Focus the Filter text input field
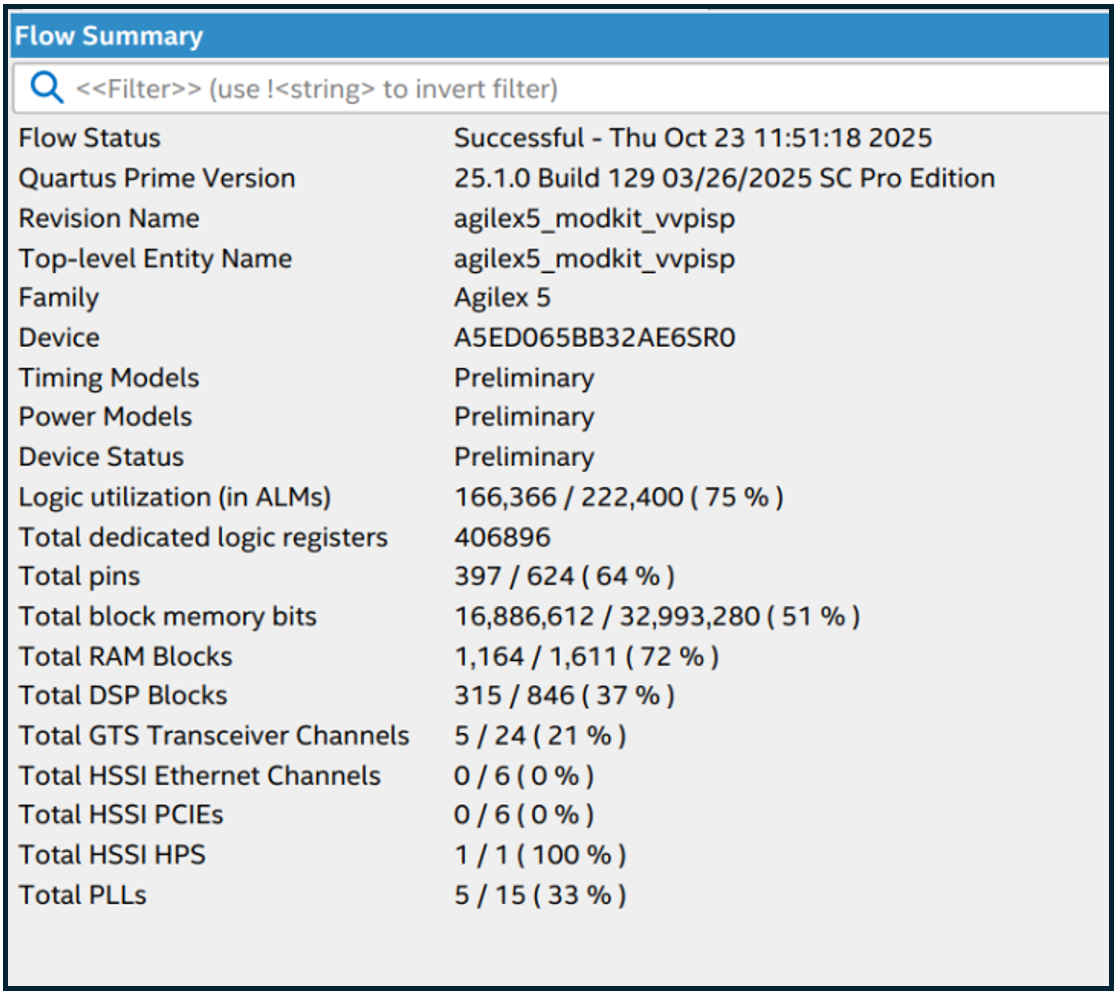Image resolution: width=1120 pixels, height=994 pixels. tap(500, 89)
